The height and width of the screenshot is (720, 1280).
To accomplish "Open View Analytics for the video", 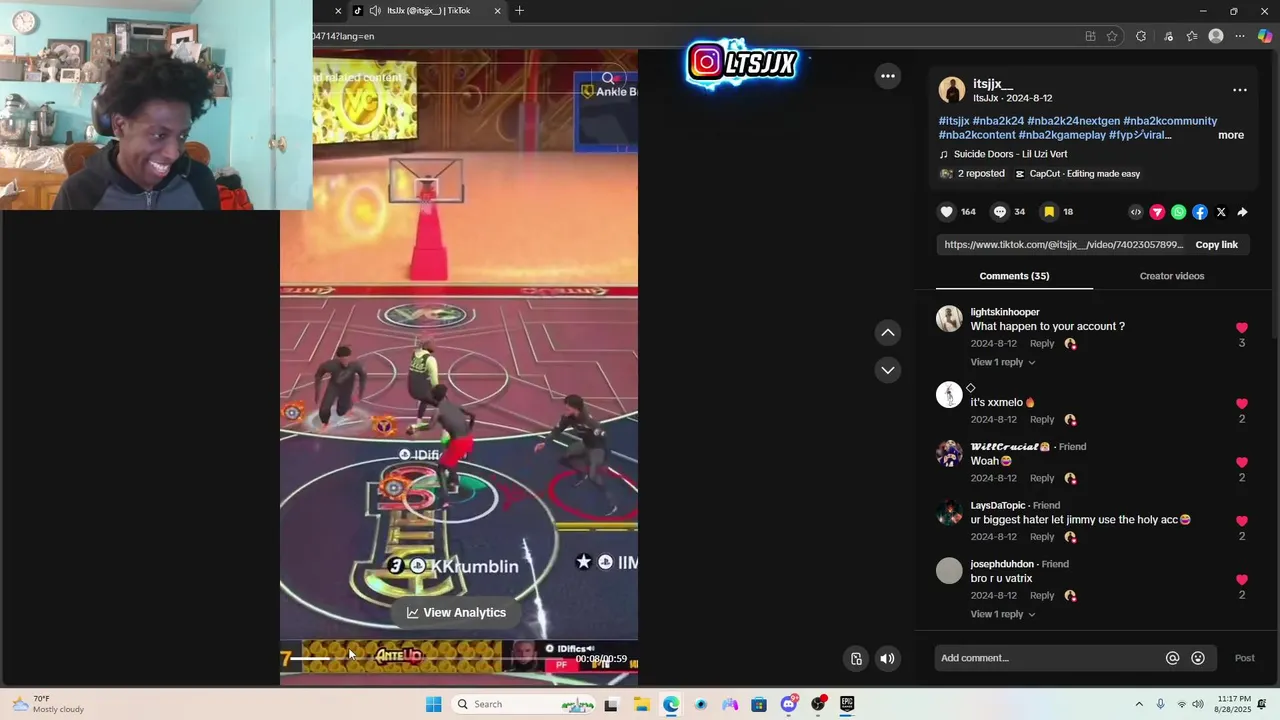I will tap(456, 613).
